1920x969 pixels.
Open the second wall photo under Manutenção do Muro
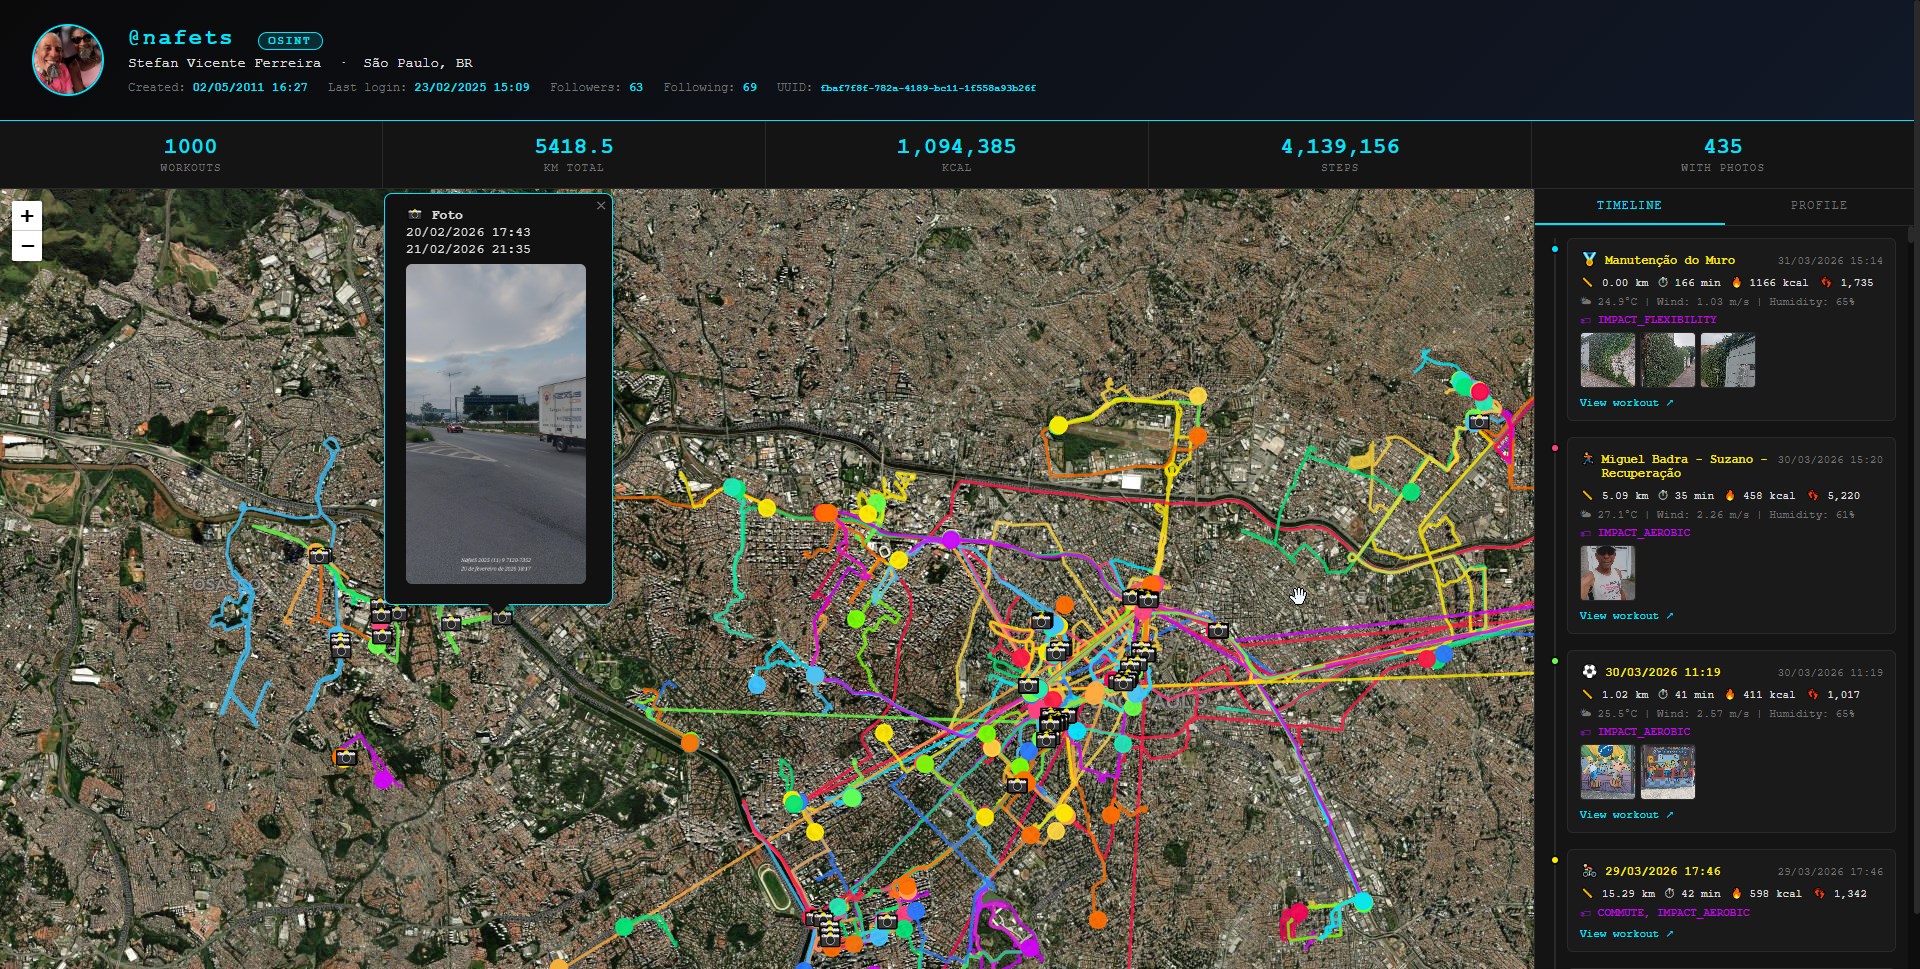point(1668,360)
